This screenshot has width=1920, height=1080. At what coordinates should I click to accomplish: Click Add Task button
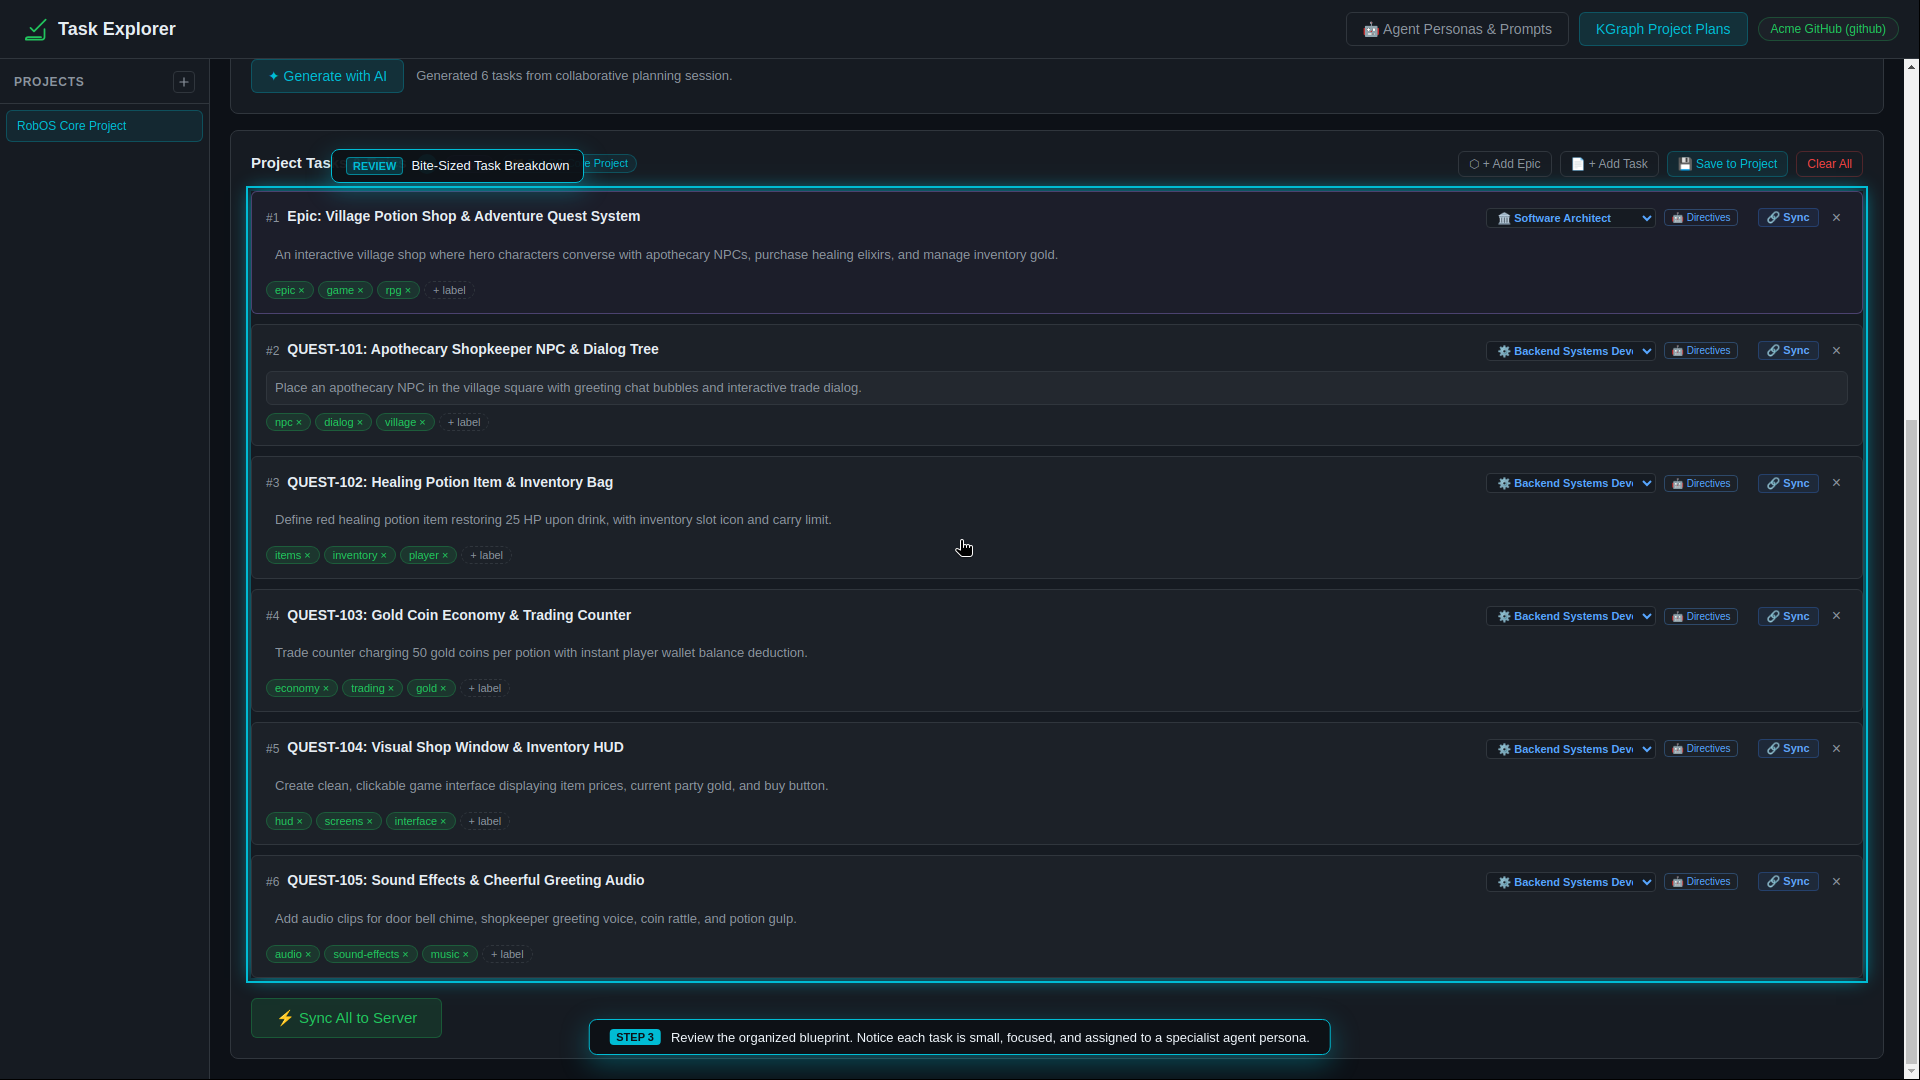tap(1609, 164)
